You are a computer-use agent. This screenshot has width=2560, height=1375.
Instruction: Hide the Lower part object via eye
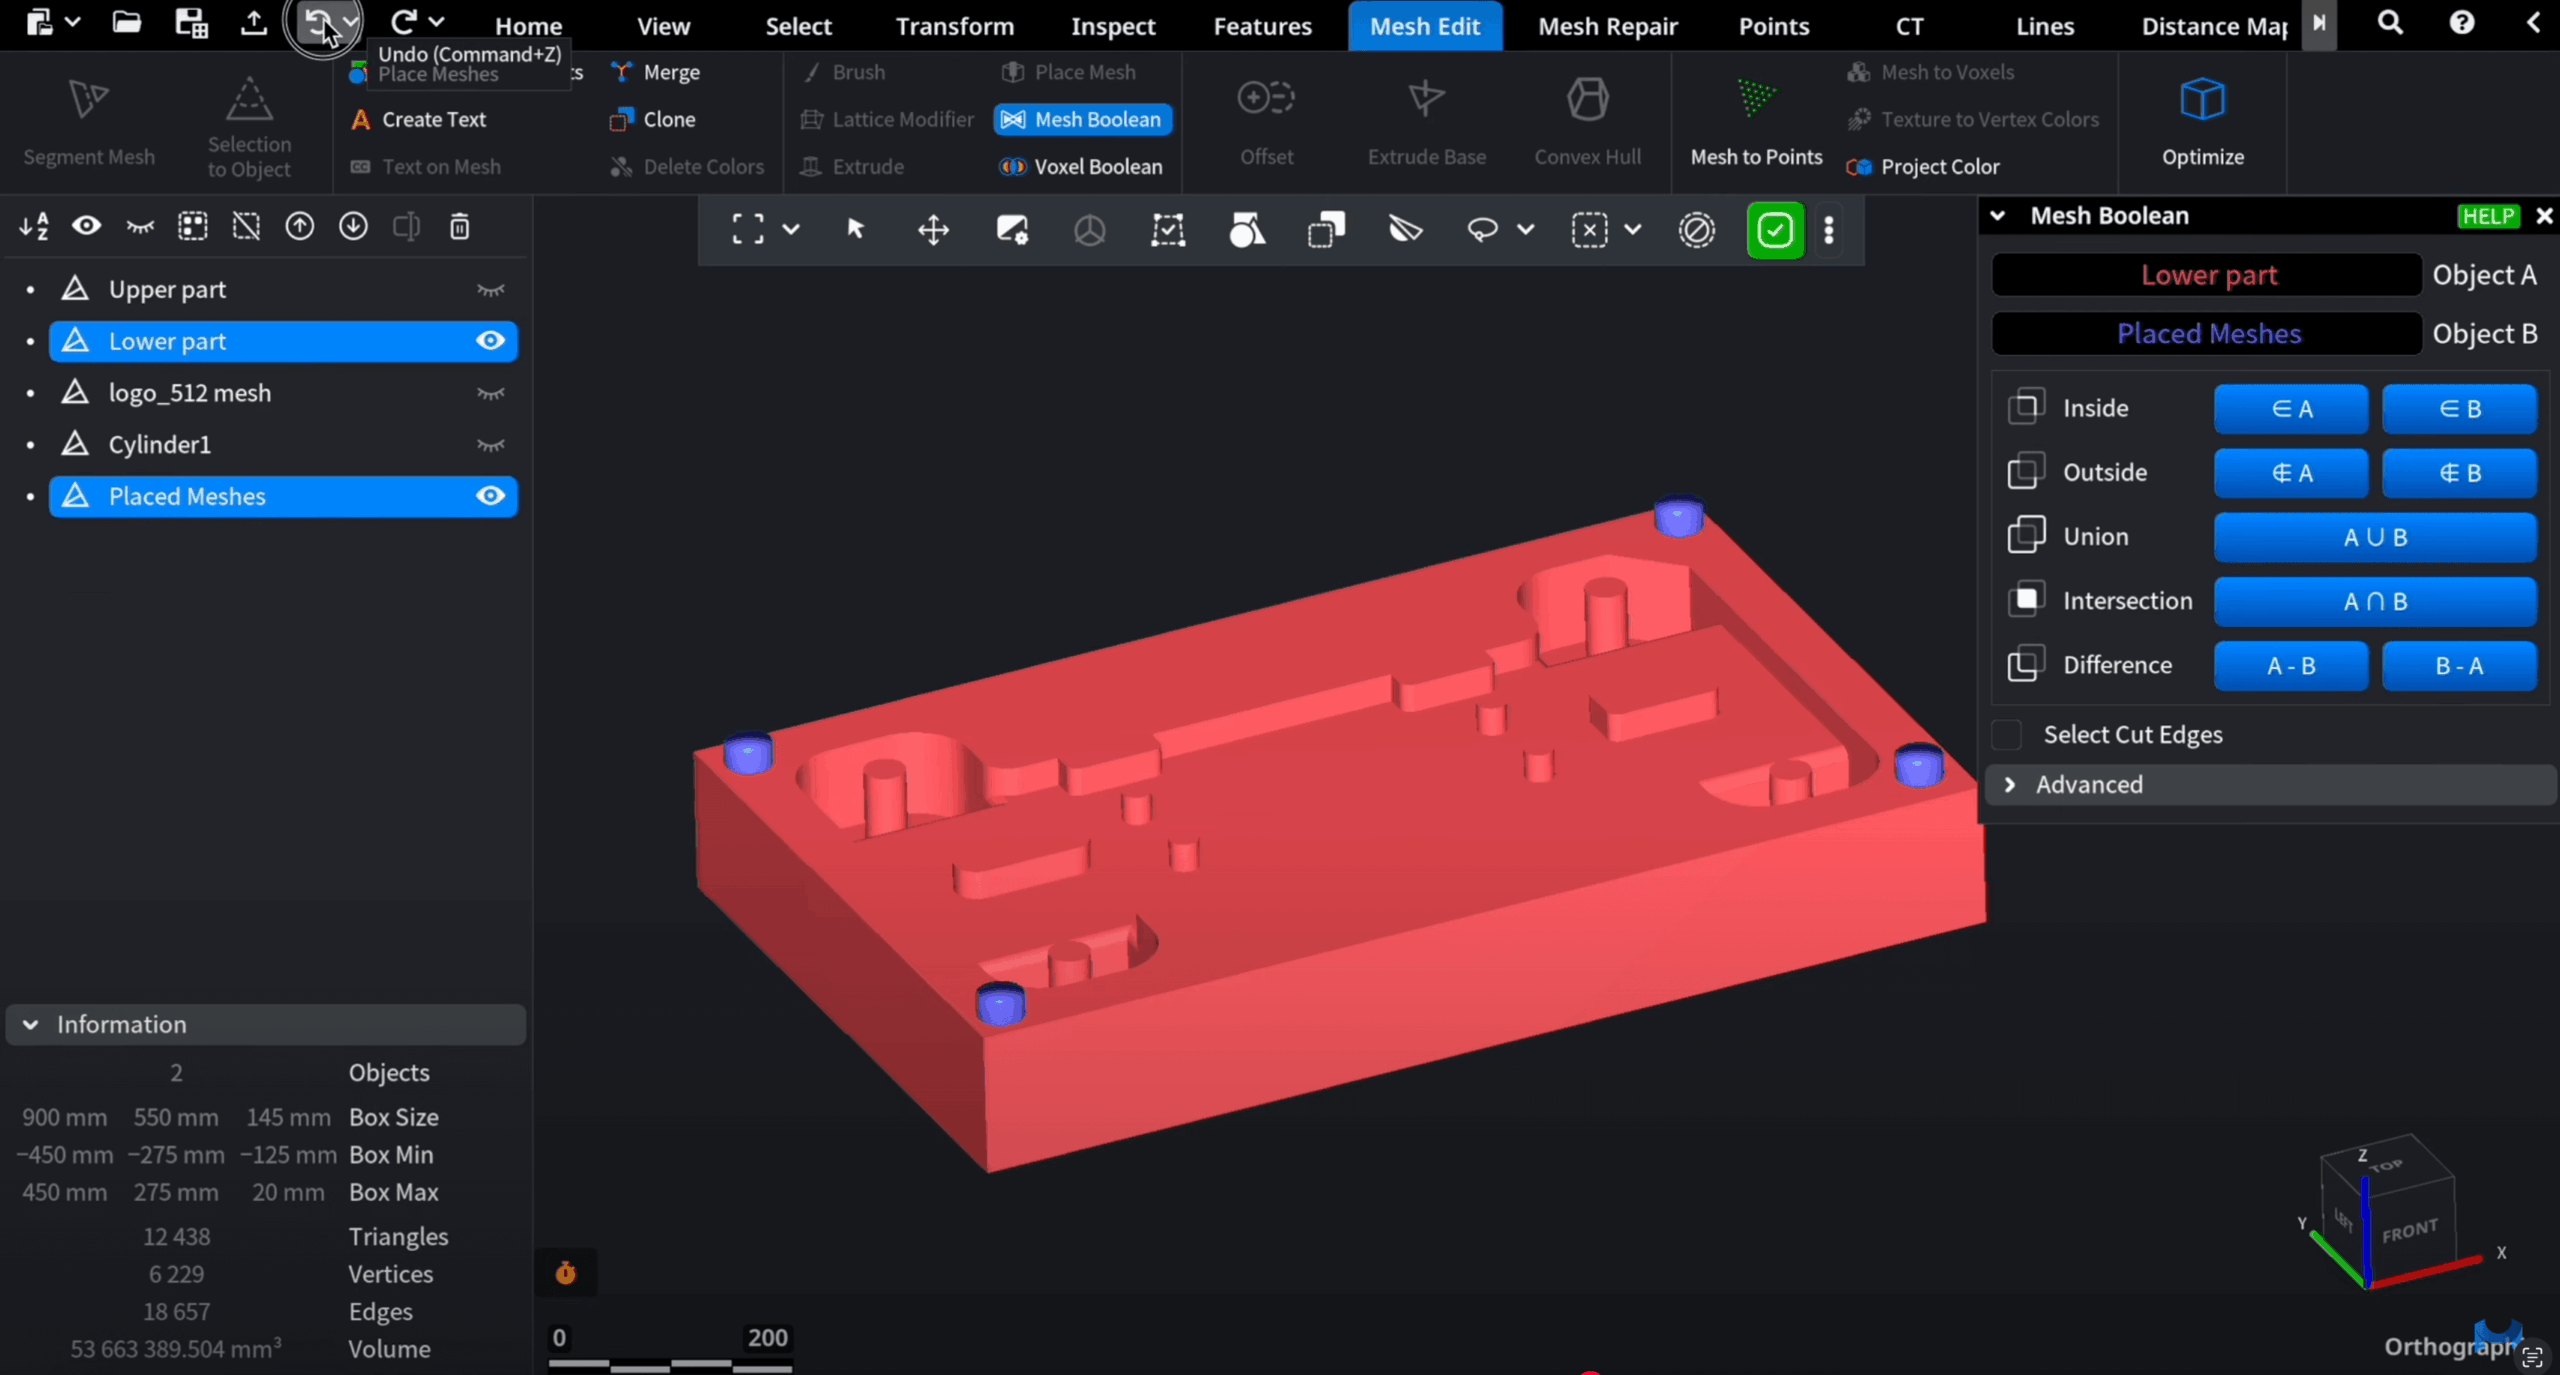click(x=490, y=341)
